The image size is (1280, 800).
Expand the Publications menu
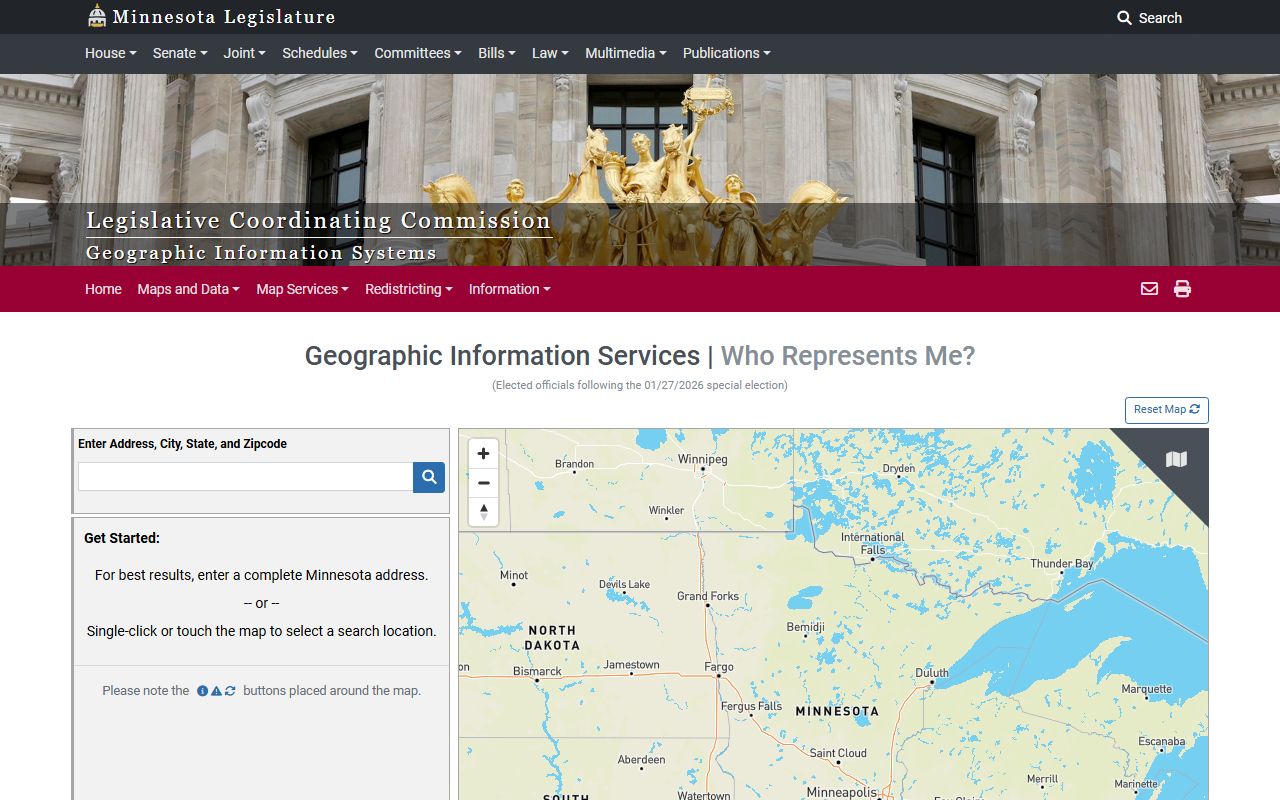[x=727, y=53]
